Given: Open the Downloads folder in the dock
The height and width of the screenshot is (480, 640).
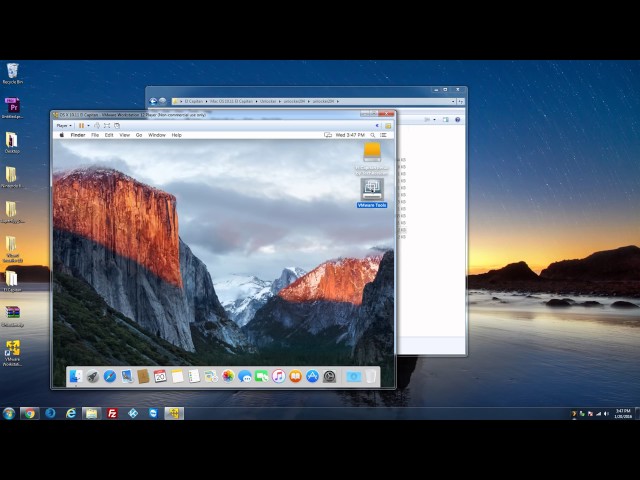Looking at the screenshot, I should (x=353, y=376).
